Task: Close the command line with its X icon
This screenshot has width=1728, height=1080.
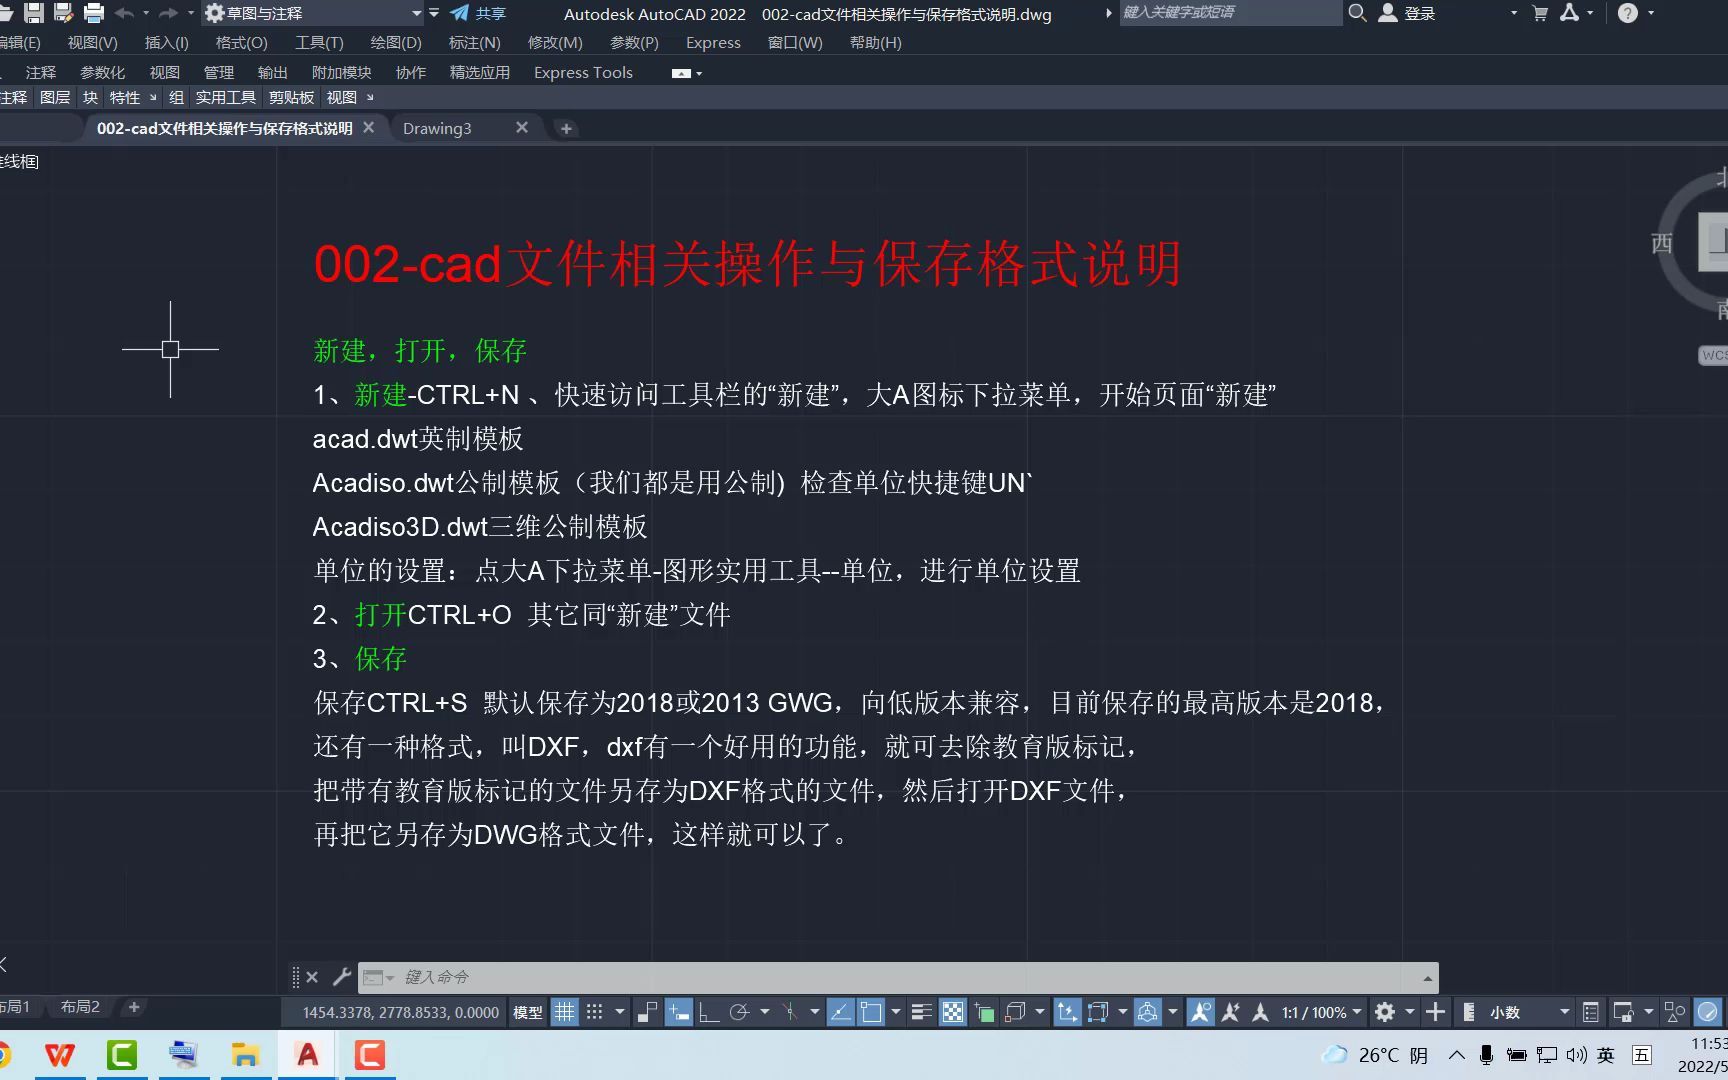Action: [312, 977]
